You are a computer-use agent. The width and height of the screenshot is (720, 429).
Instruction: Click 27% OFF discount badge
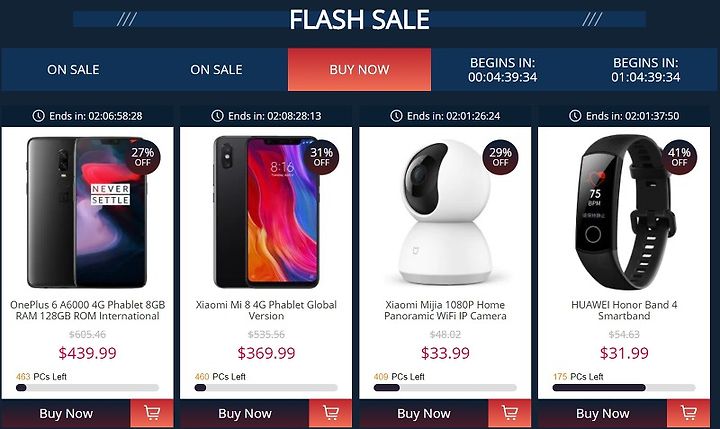[x=143, y=157]
